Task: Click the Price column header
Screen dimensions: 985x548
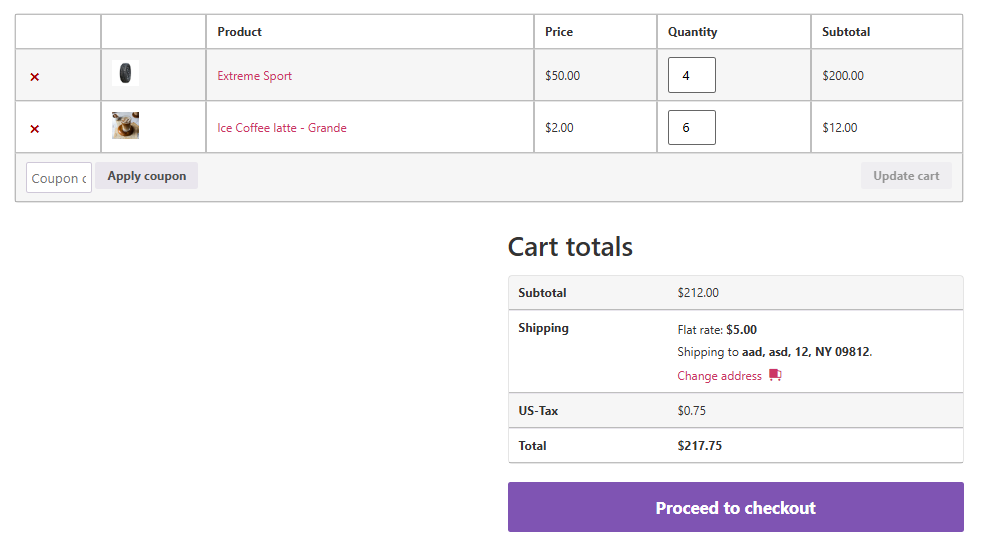Action: pyautogui.click(x=559, y=32)
